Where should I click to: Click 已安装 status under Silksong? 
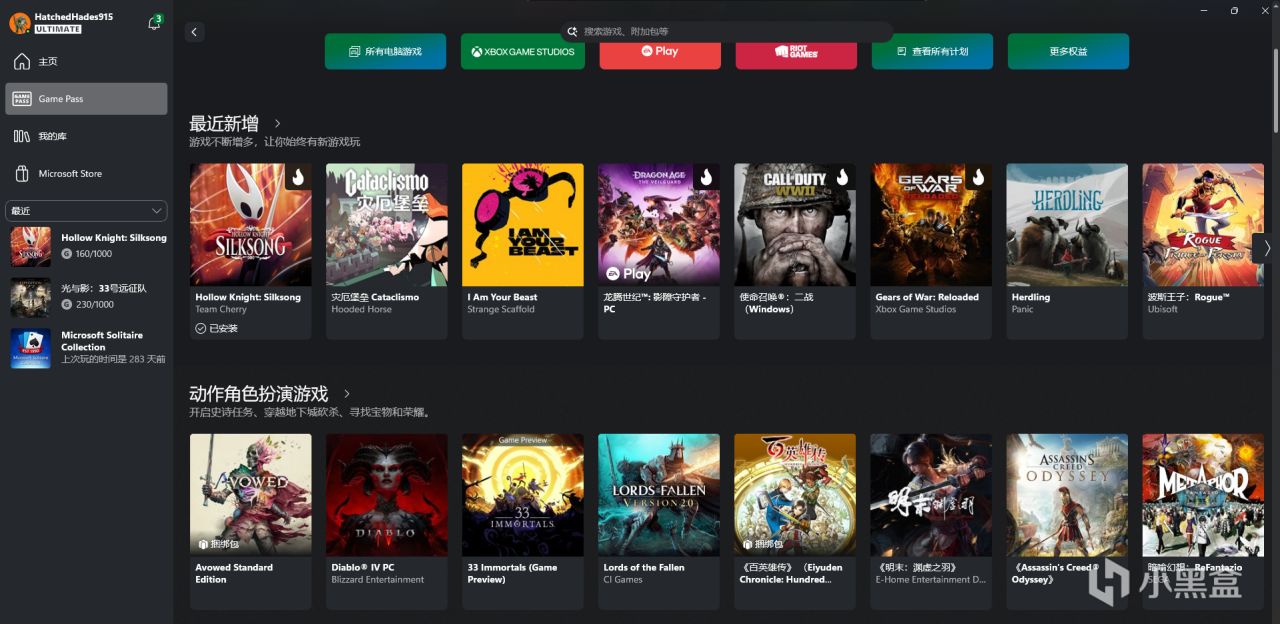217,328
